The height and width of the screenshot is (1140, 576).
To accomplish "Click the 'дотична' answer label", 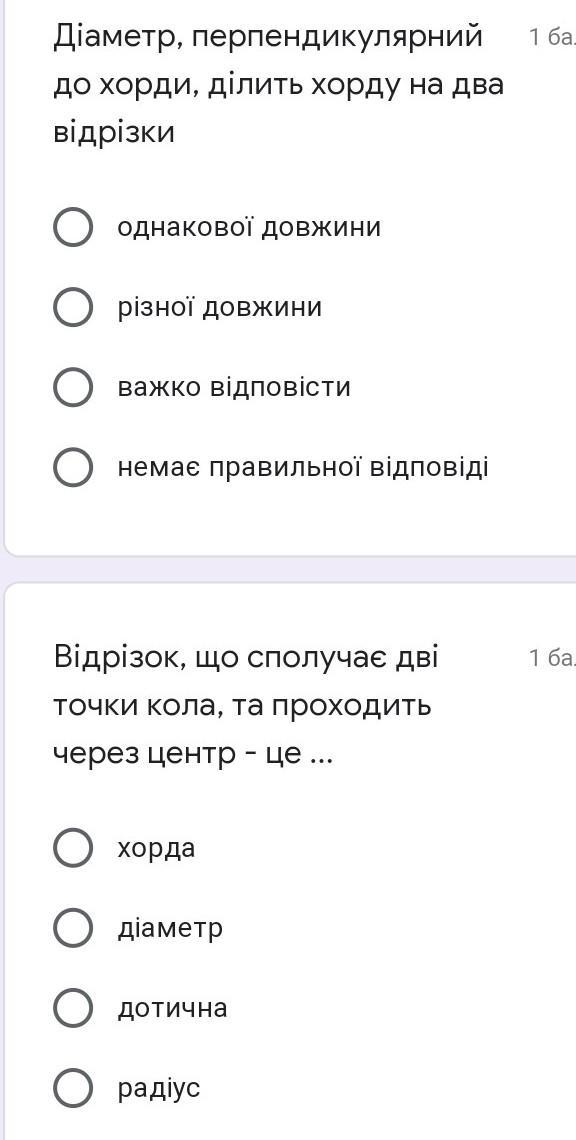I will 172,1008.
